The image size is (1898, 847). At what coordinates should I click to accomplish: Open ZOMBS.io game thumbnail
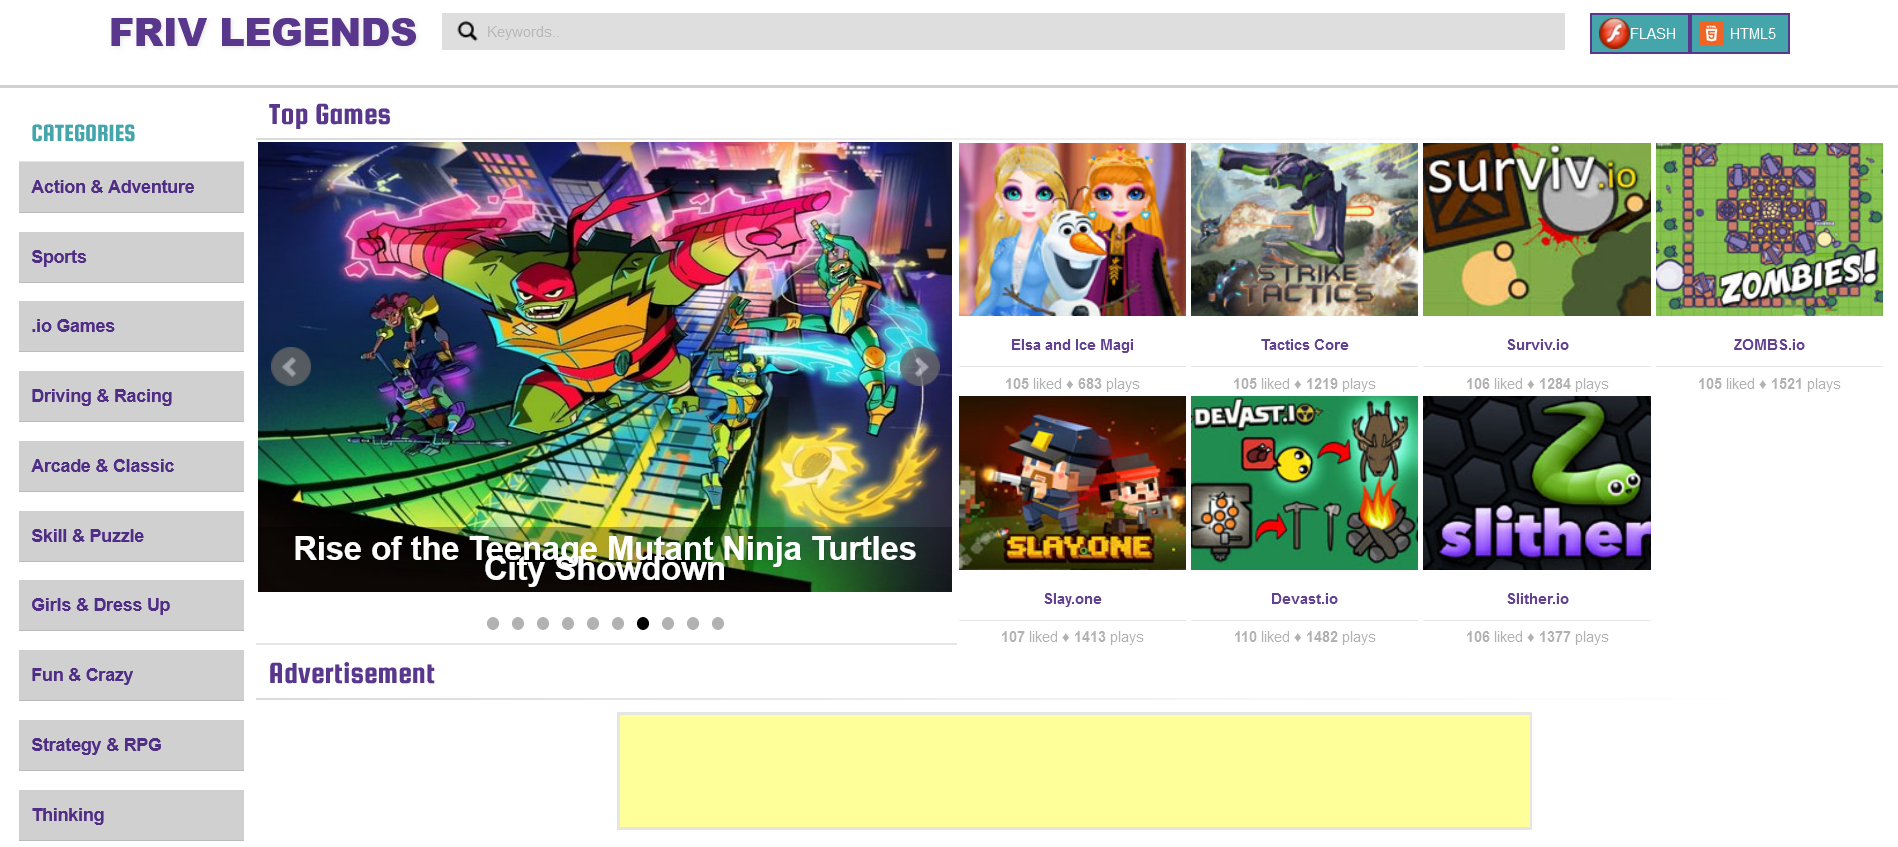click(1769, 229)
